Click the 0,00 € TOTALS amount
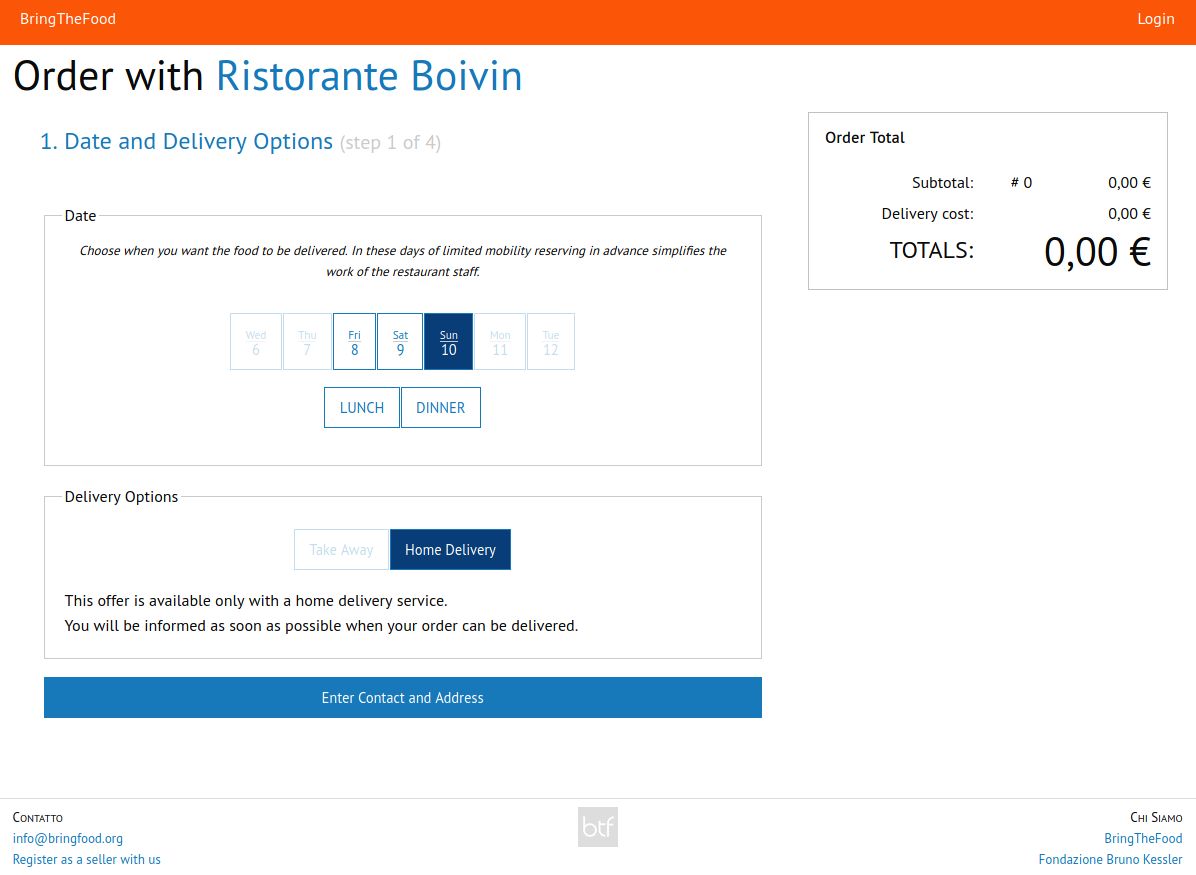This screenshot has height=875, width=1196. pyautogui.click(x=1097, y=252)
